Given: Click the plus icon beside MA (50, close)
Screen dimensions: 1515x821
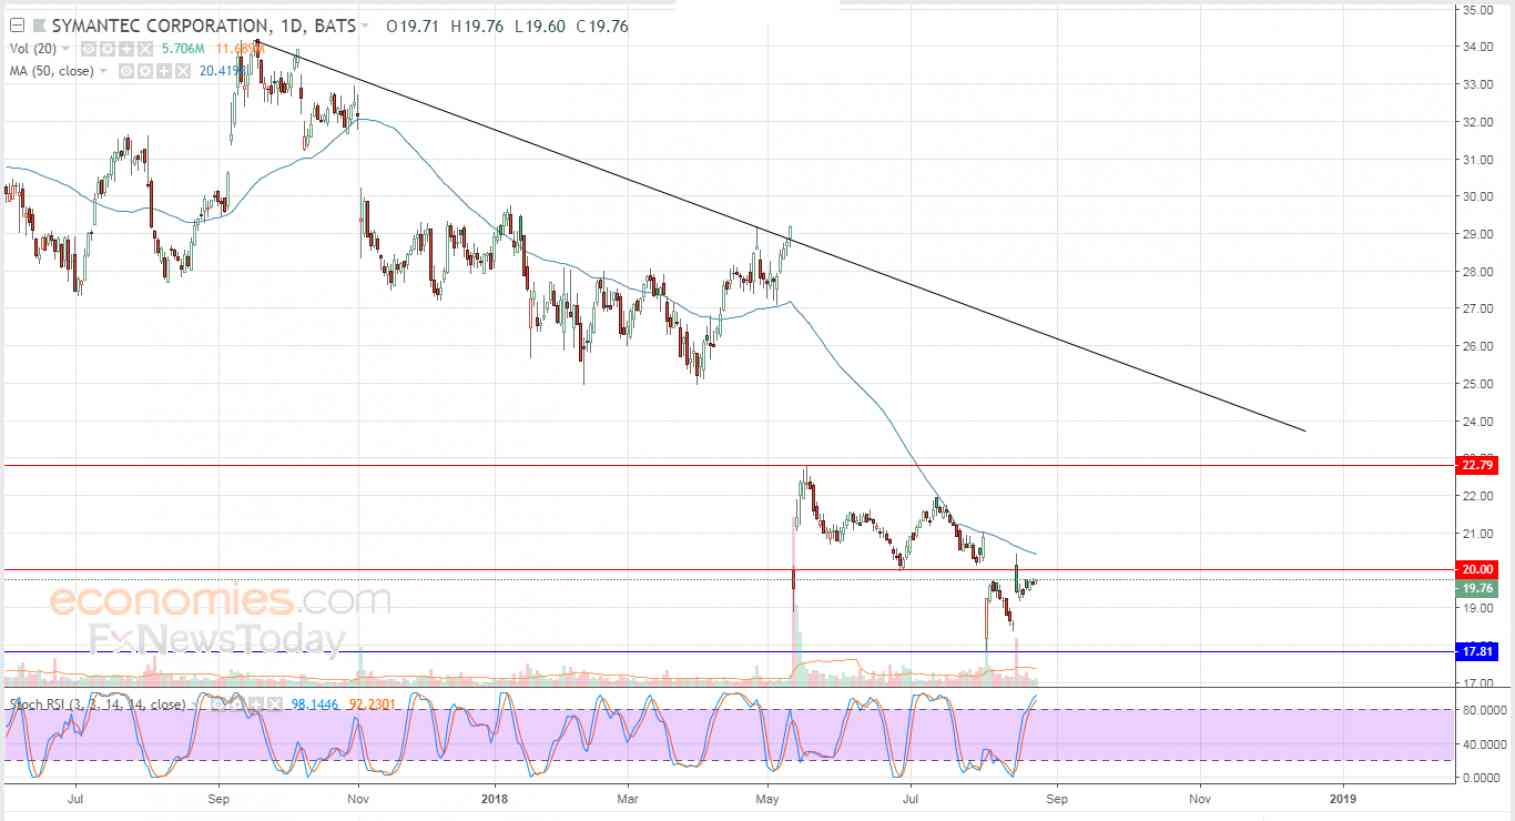Looking at the screenshot, I should [x=164, y=71].
